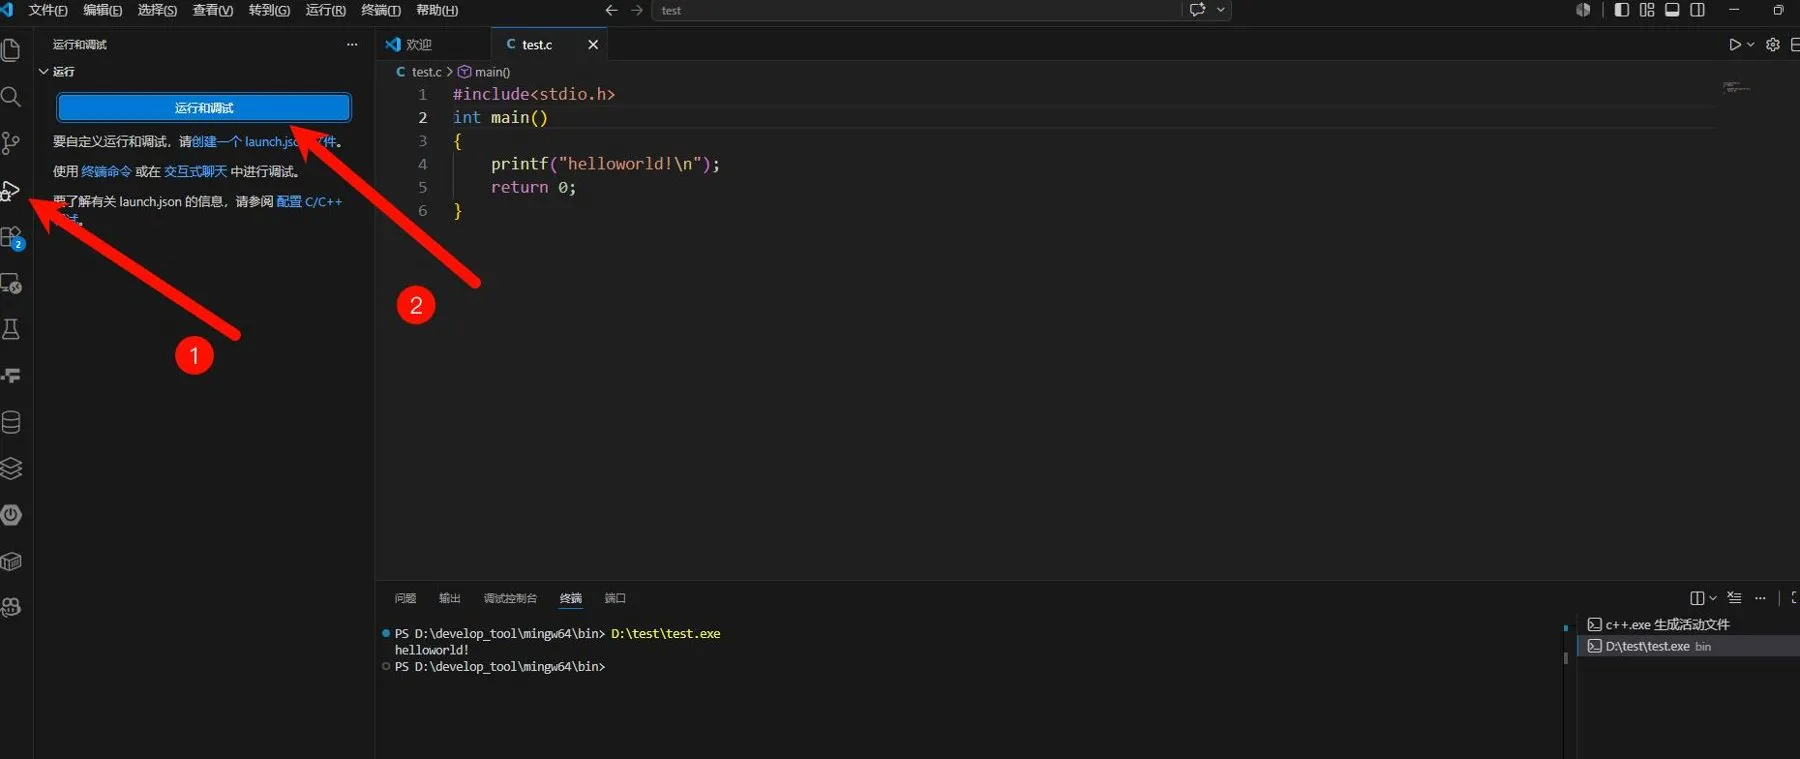This screenshot has width=1800, height=759.
Task: Open the Explorer view in activity bar
Action: point(11,50)
